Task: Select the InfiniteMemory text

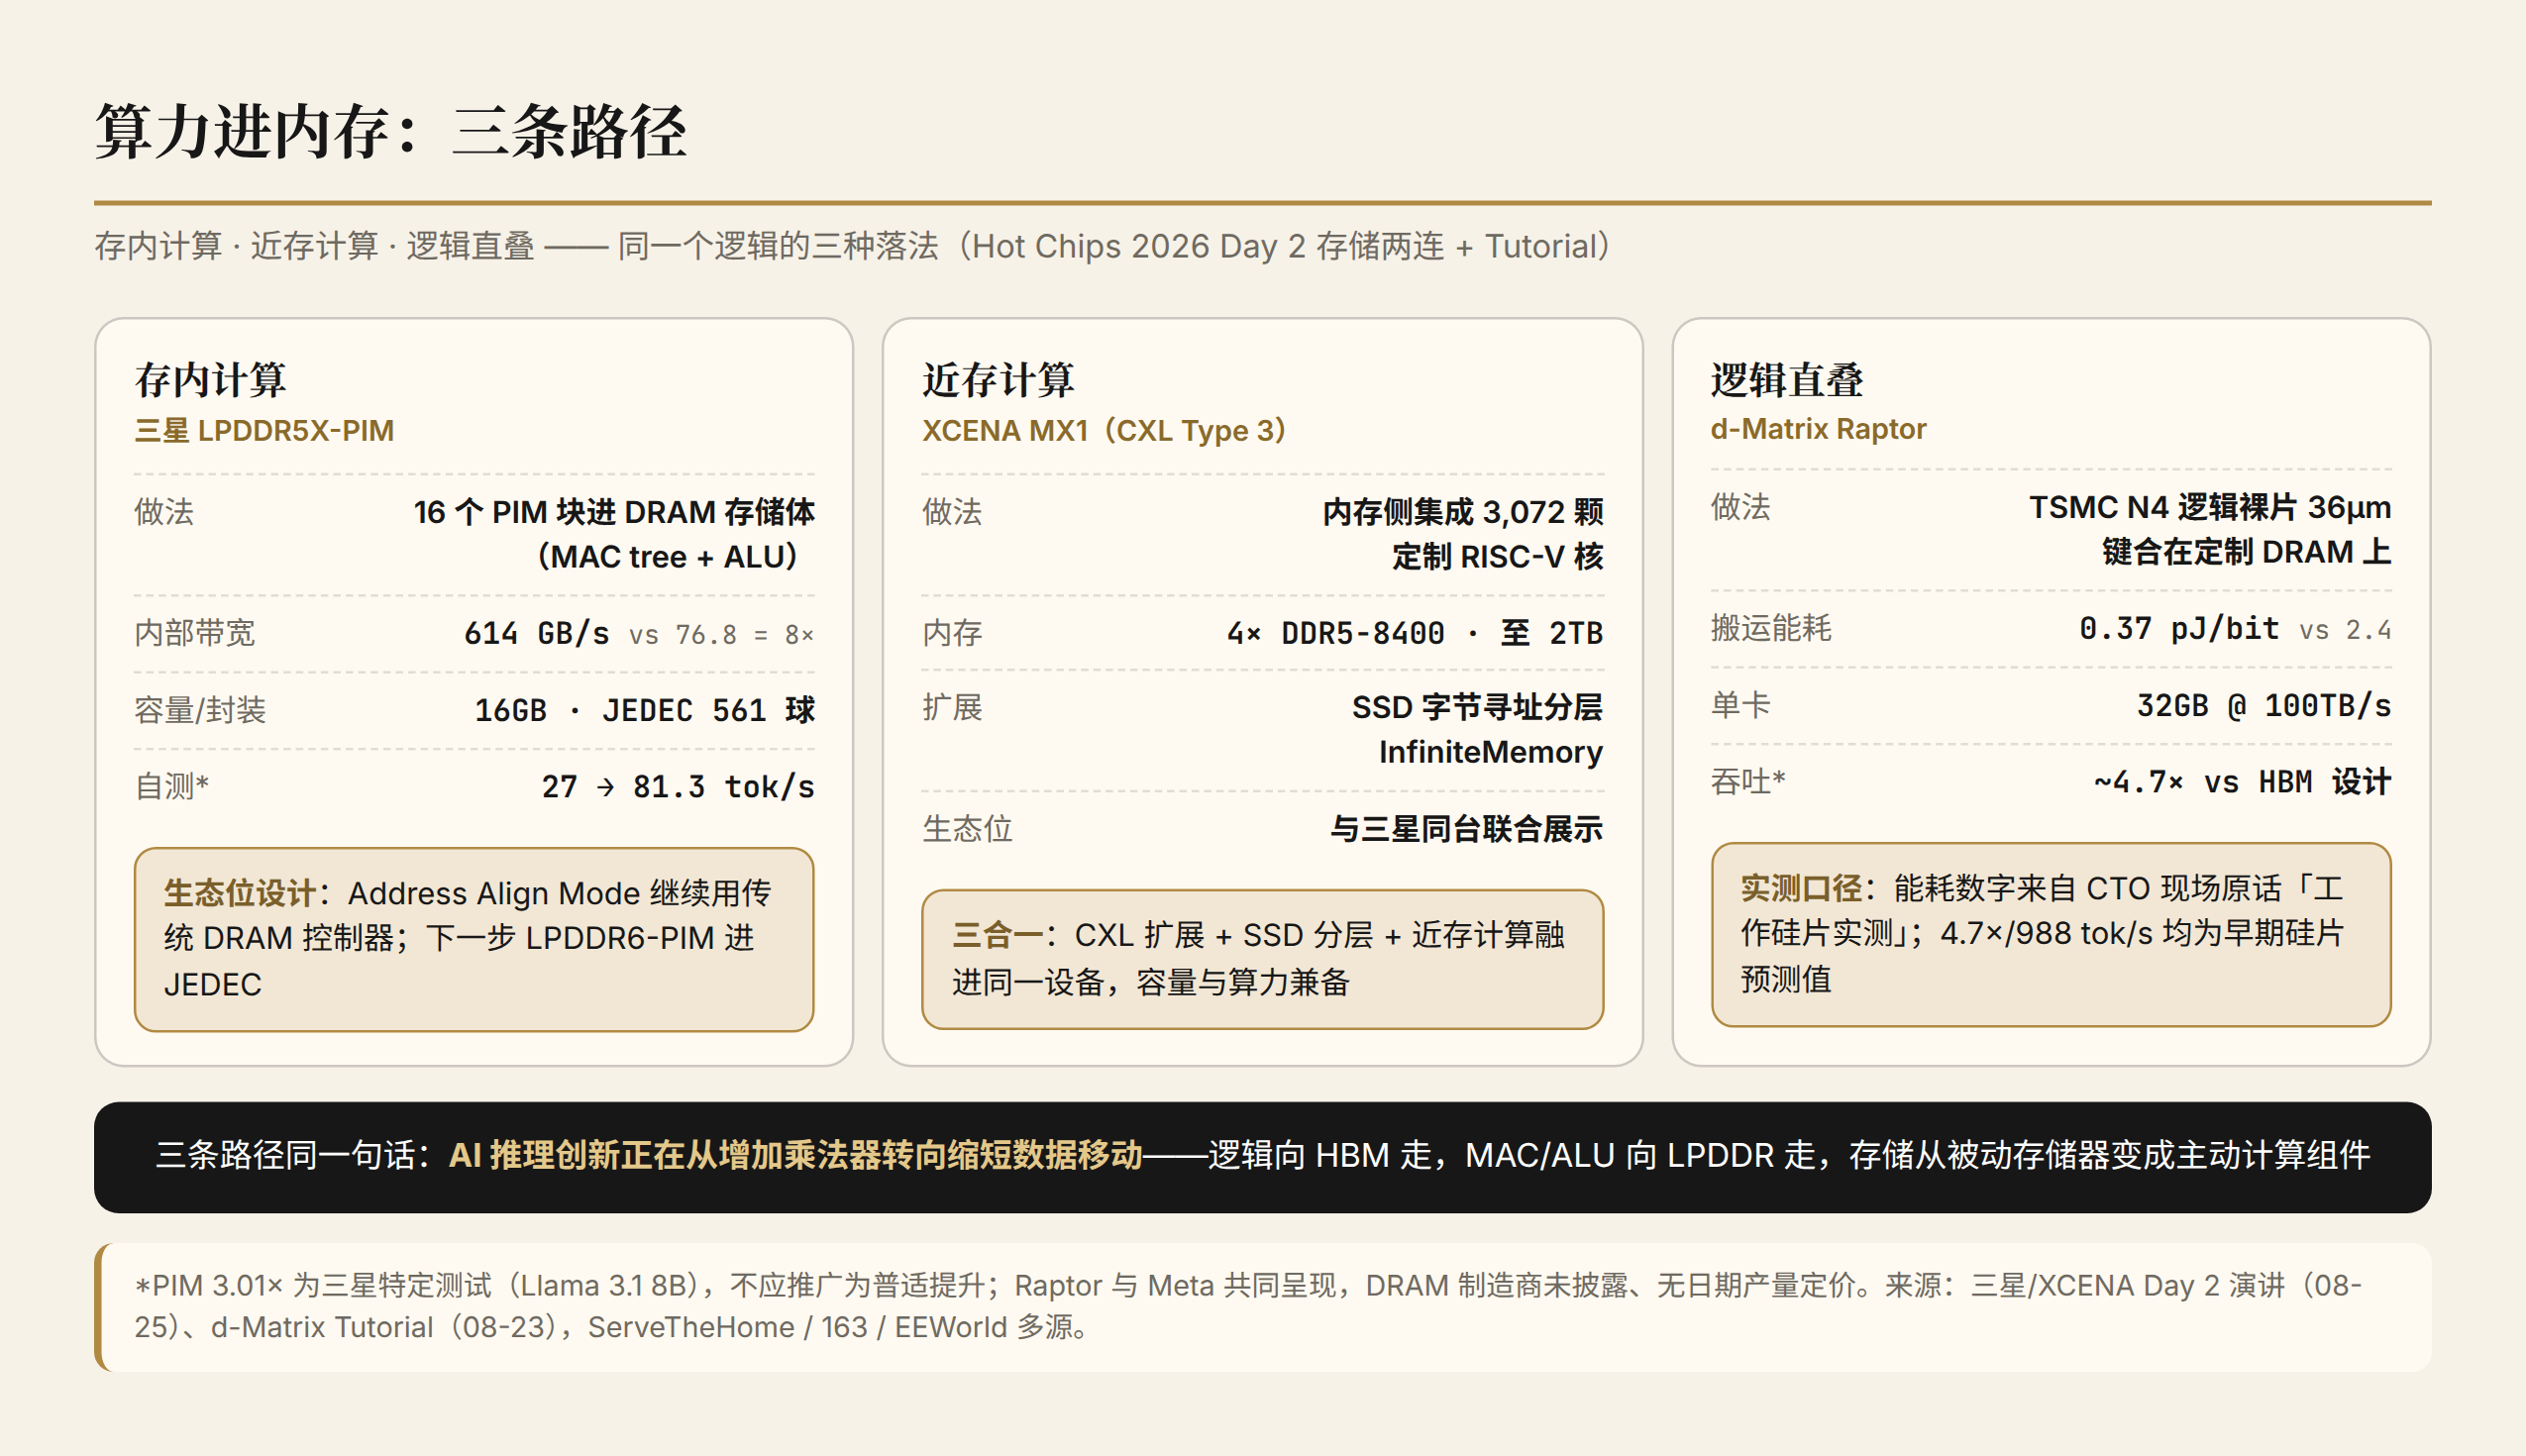Action: tap(1491, 752)
